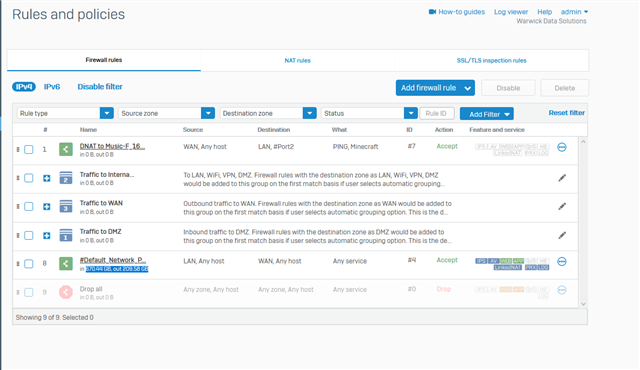Click Traffic to Internal group icon

tap(66, 178)
